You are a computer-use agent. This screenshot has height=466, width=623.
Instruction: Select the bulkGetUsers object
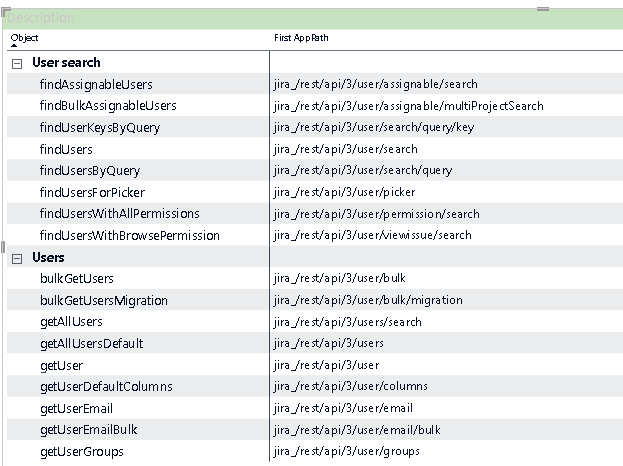tap(77, 278)
